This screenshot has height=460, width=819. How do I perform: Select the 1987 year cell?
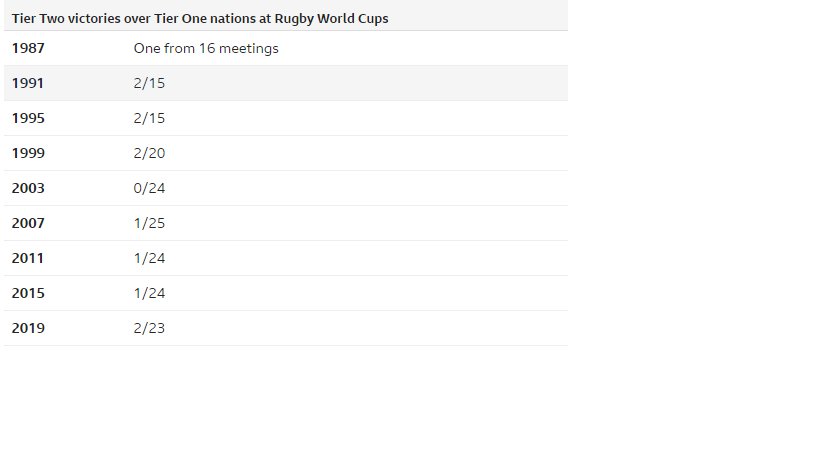coord(28,48)
